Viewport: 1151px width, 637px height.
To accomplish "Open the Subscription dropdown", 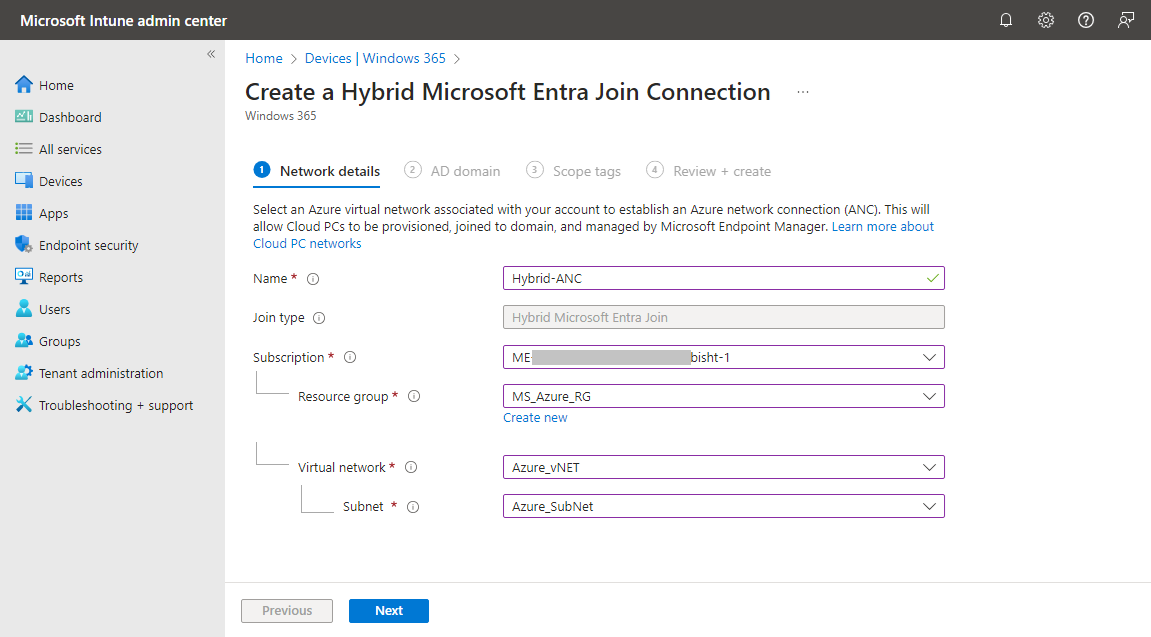I will [724, 357].
